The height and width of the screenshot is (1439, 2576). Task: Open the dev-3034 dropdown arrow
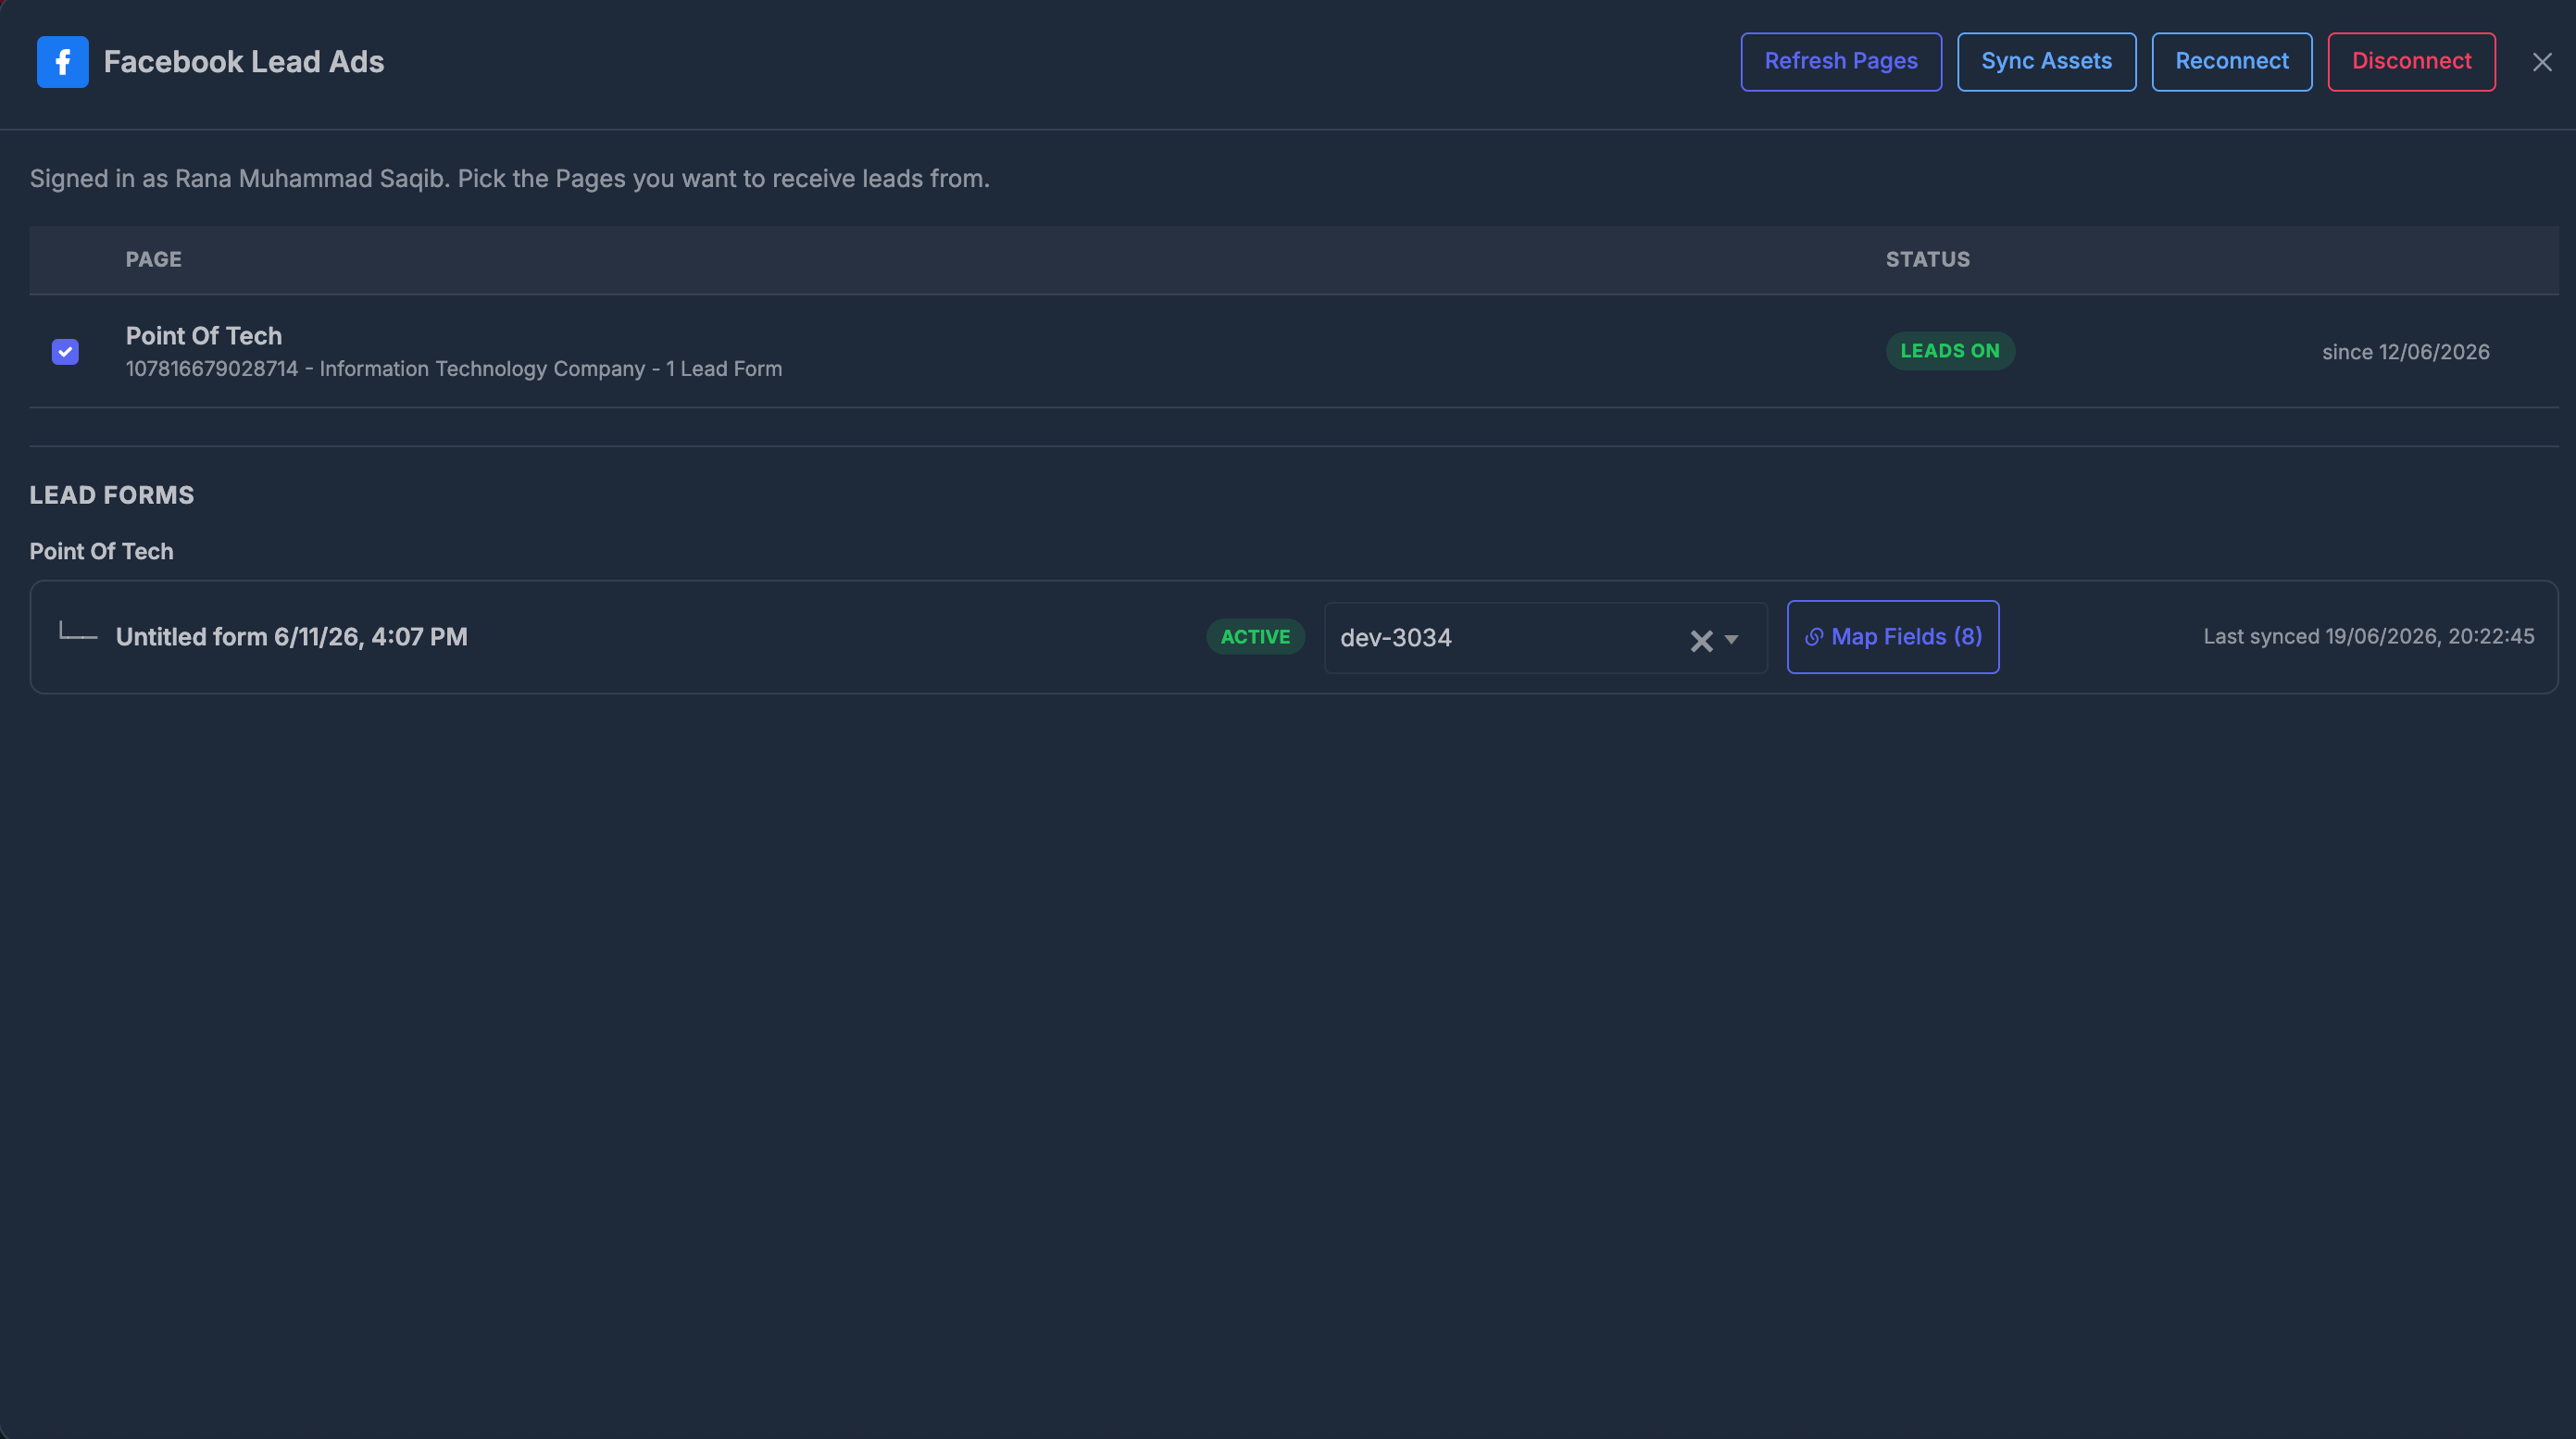[1732, 640]
